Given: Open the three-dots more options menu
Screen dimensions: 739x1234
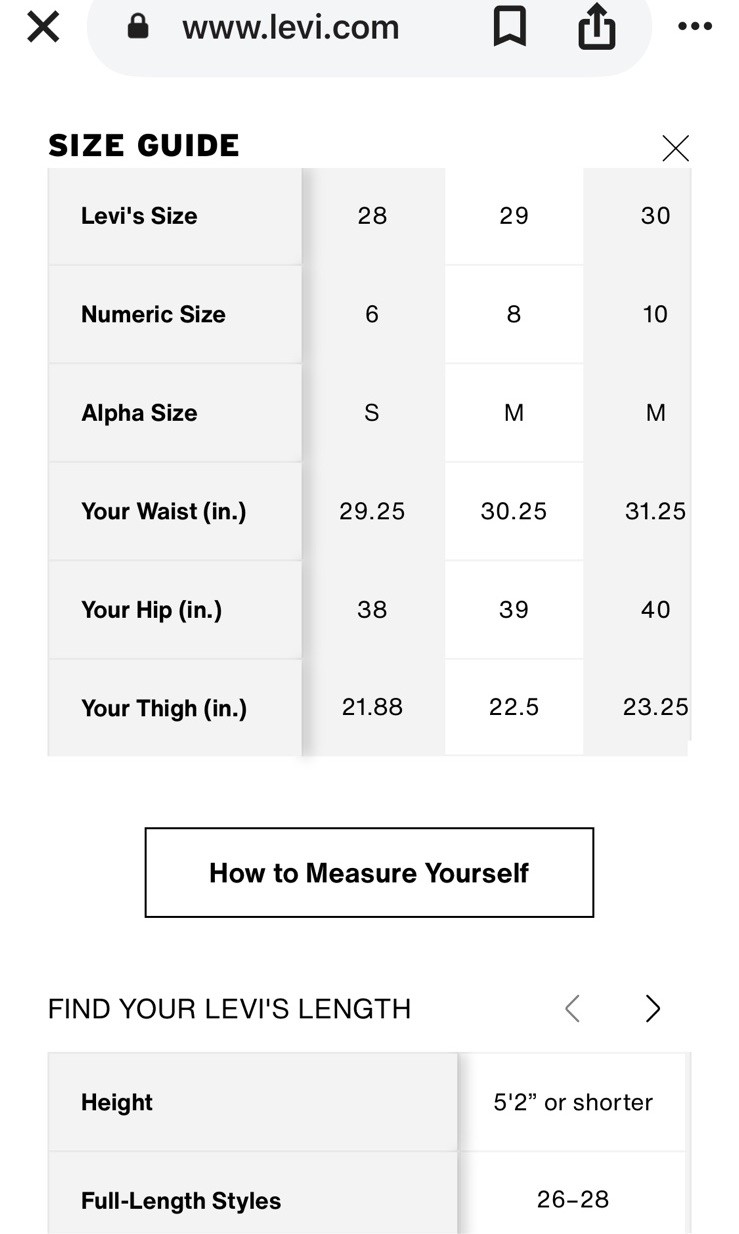Looking at the screenshot, I should pyautogui.click(x=695, y=27).
